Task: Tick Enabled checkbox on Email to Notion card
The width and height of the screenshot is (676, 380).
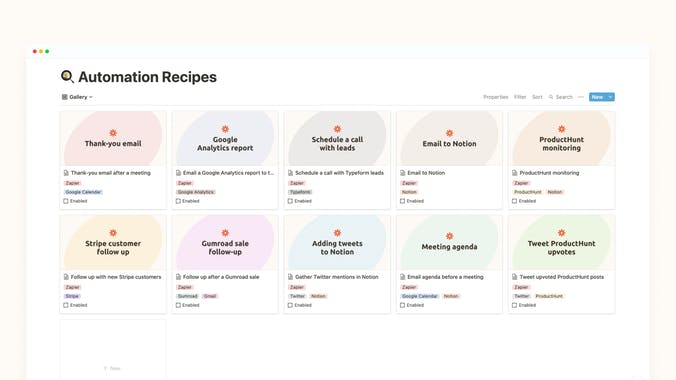Action: pyautogui.click(x=402, y=201)
